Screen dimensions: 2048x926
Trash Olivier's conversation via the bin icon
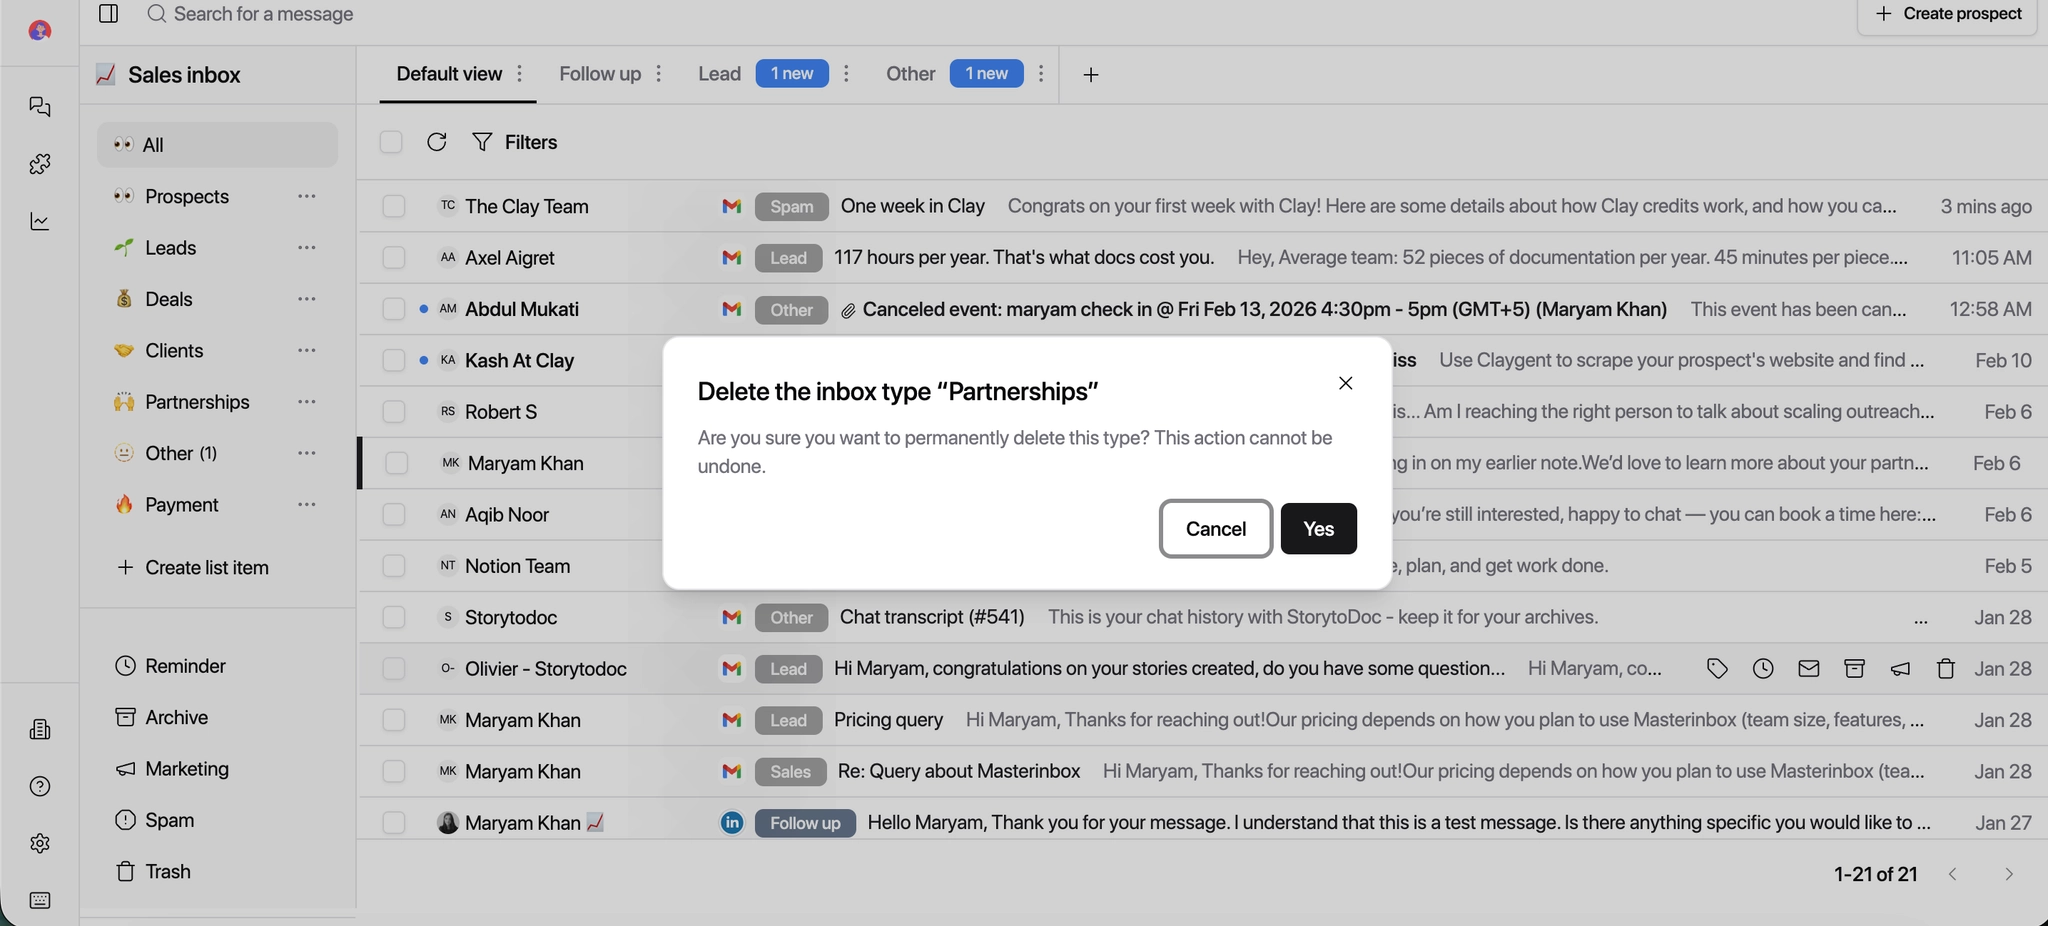pos(1944,668)
